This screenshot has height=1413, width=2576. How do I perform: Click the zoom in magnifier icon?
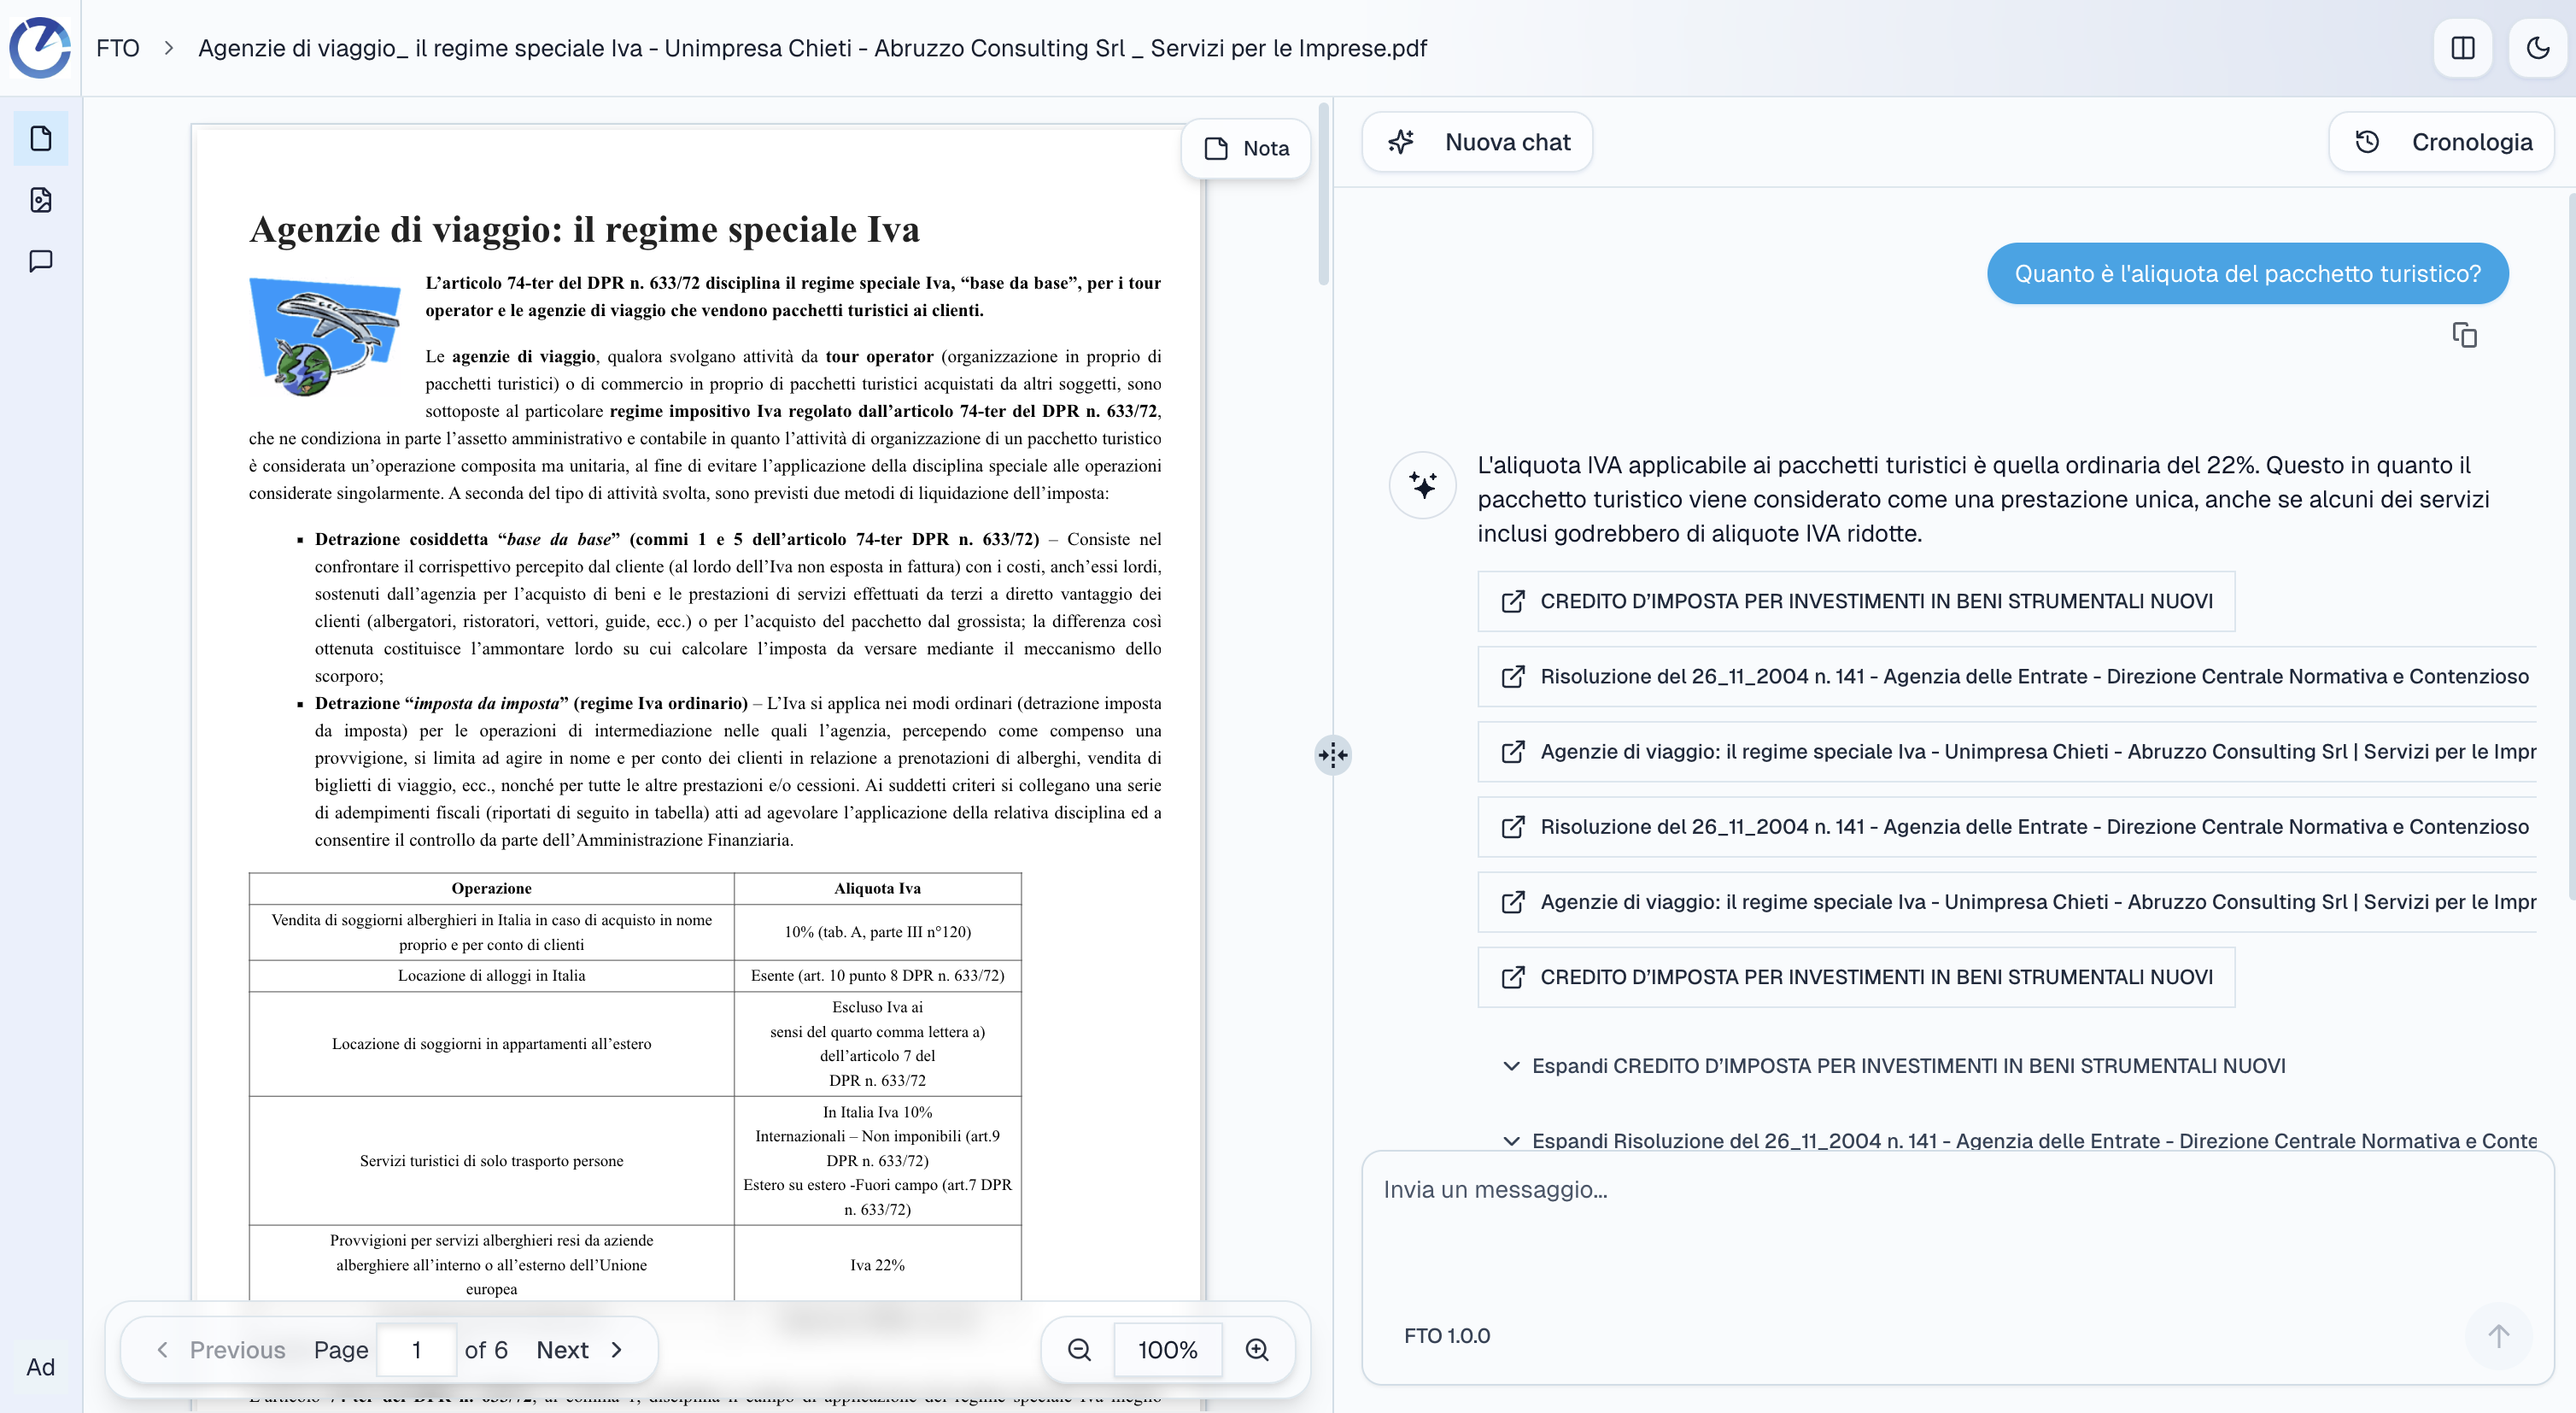[x=1257, y=1349]
